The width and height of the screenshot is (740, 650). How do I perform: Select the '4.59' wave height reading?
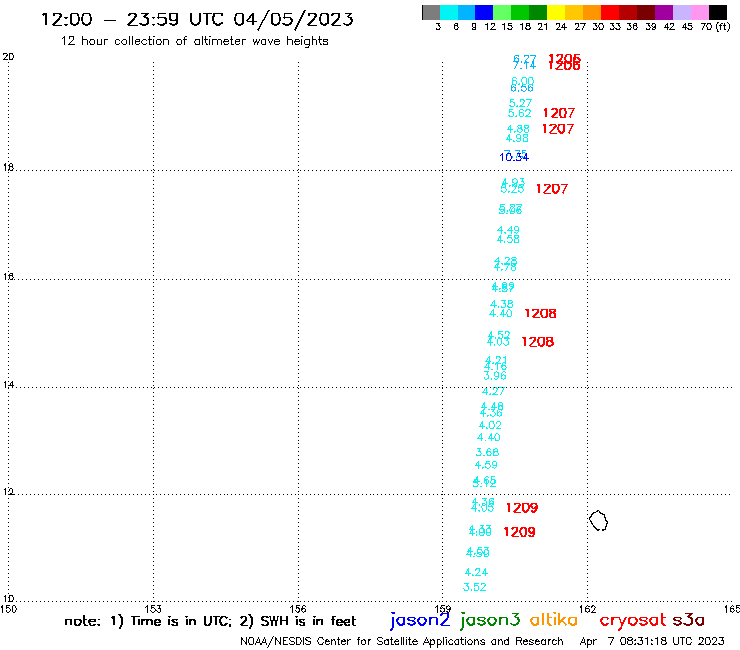486,465
